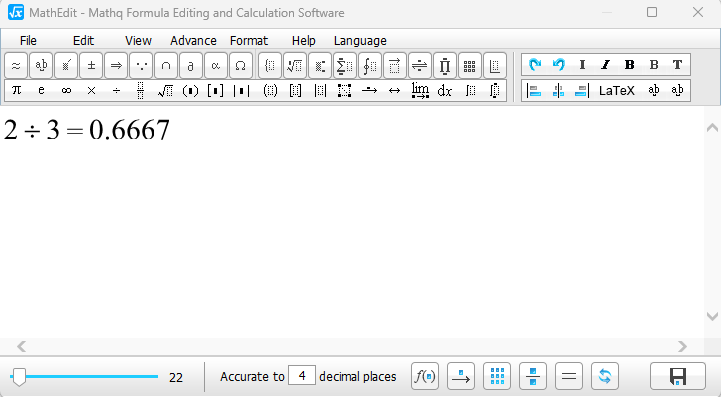Open the summation templates palette
The image size is (721, 397).
[x=345, y=66]
